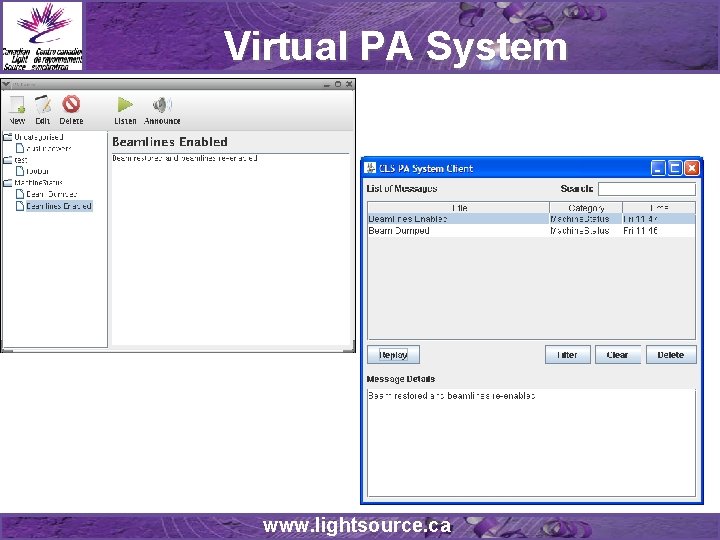Image resolution: width=720 pixels, height=540 pixels.
Task: Close the CLS PA System Client window
Action: pos(692,168)
